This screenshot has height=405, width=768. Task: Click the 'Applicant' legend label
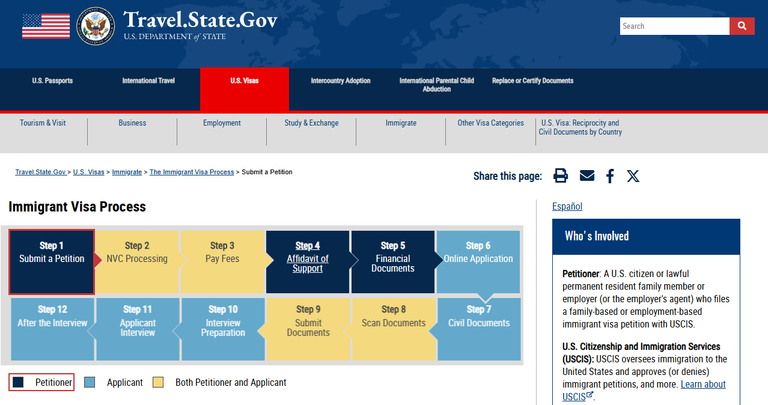(125, 382)
